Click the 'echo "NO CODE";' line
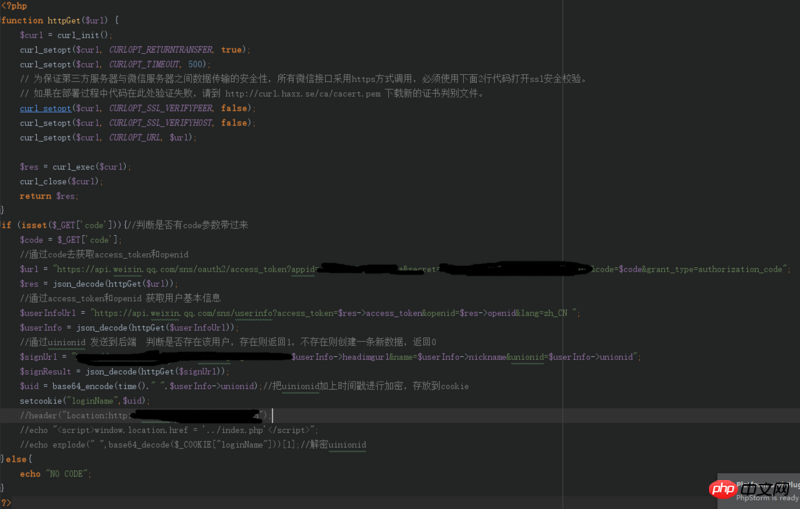The height and width of the screenshot is (509, 800). (56, 474)
